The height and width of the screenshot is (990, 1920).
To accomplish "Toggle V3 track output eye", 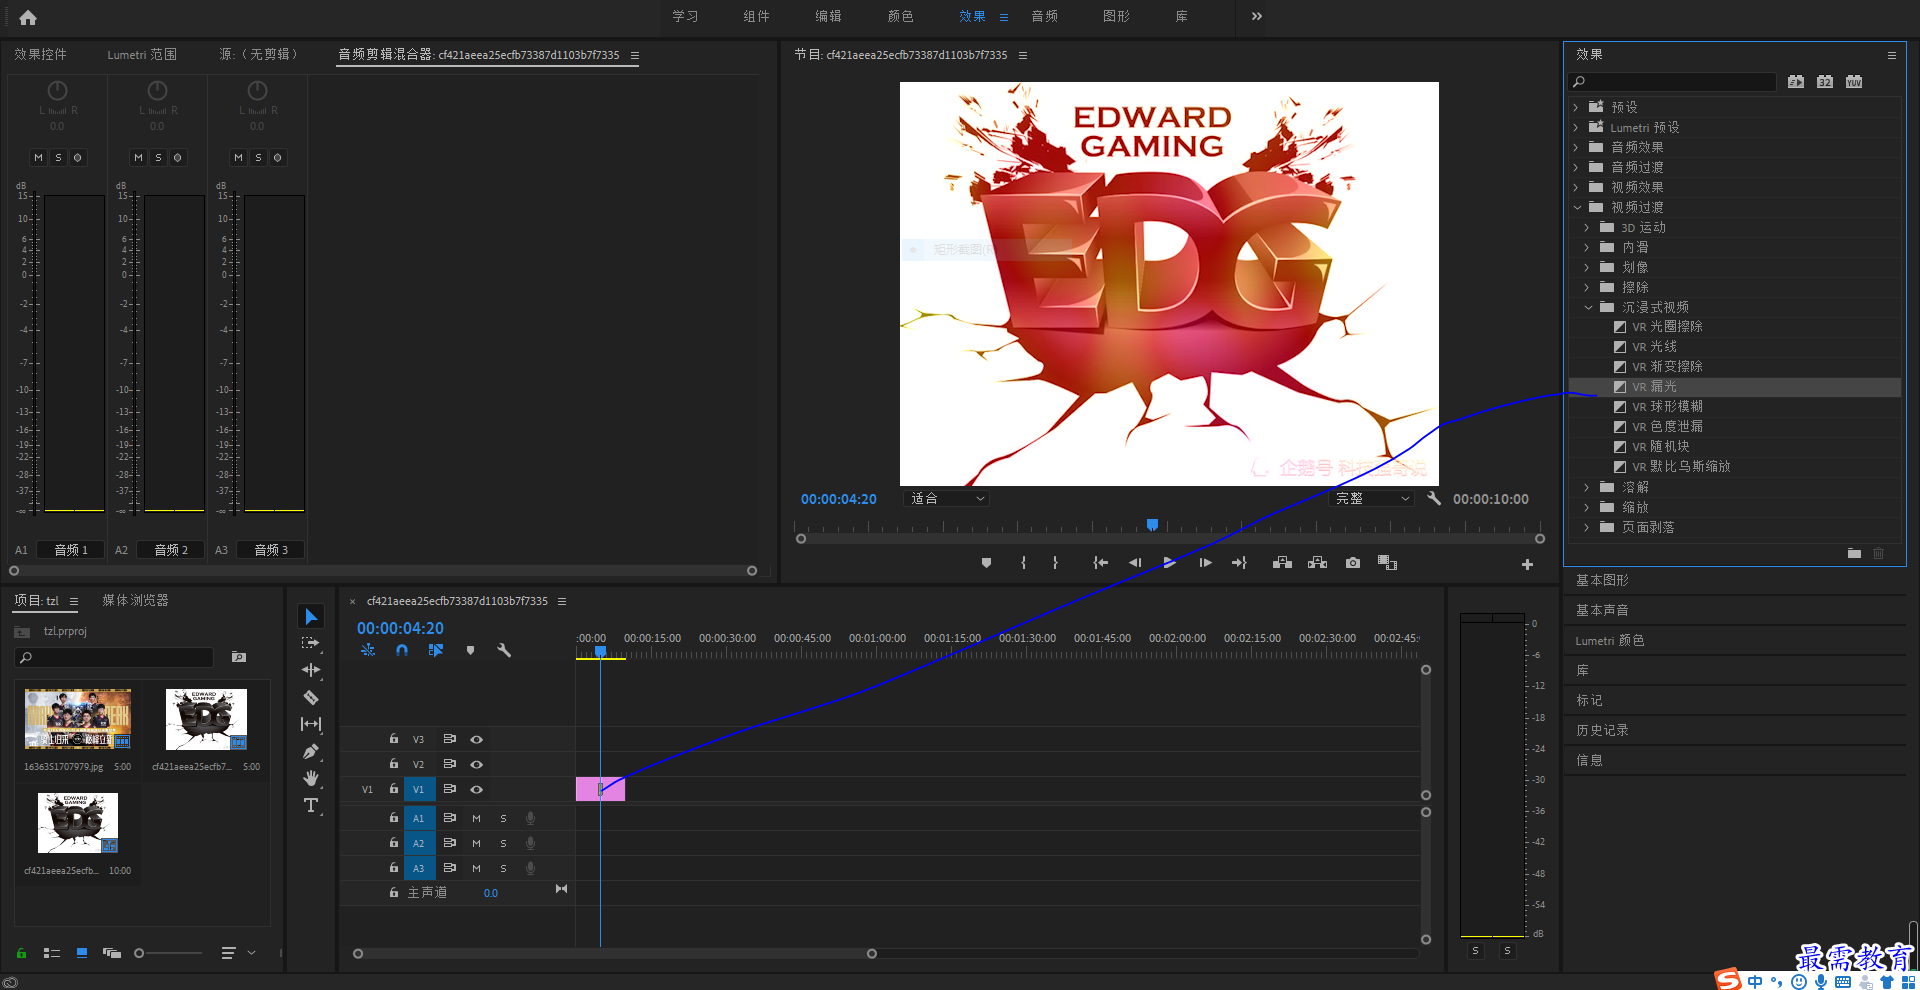I will pos(477,739).
